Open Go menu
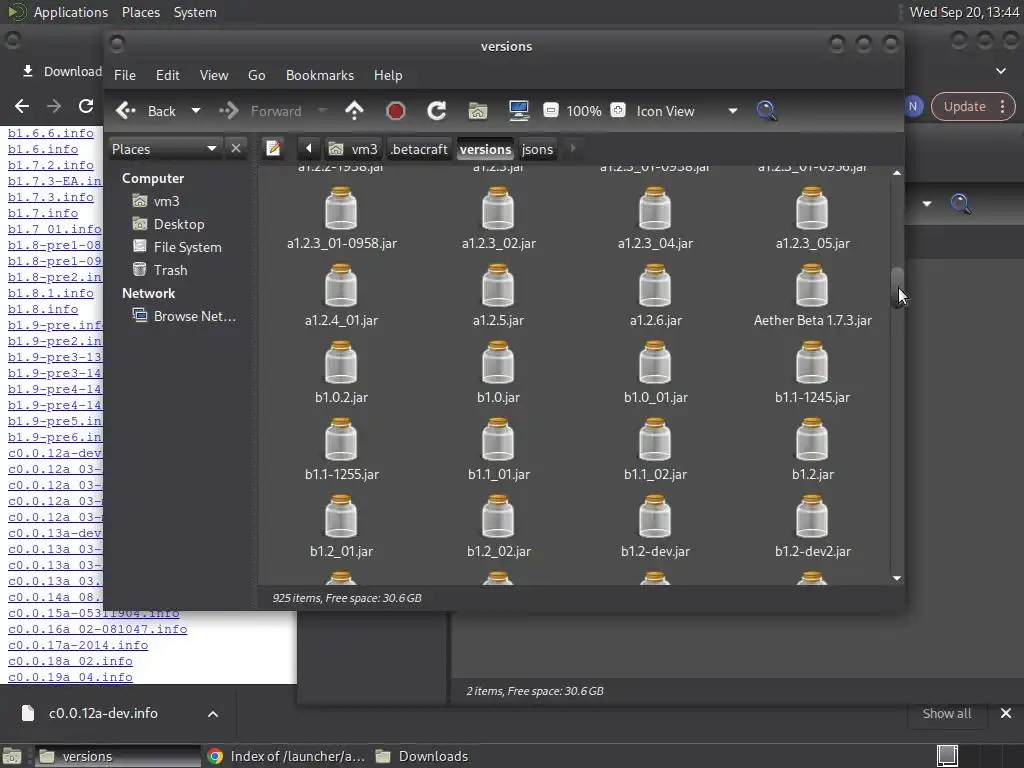1024x768 pixels. (257, 75)
